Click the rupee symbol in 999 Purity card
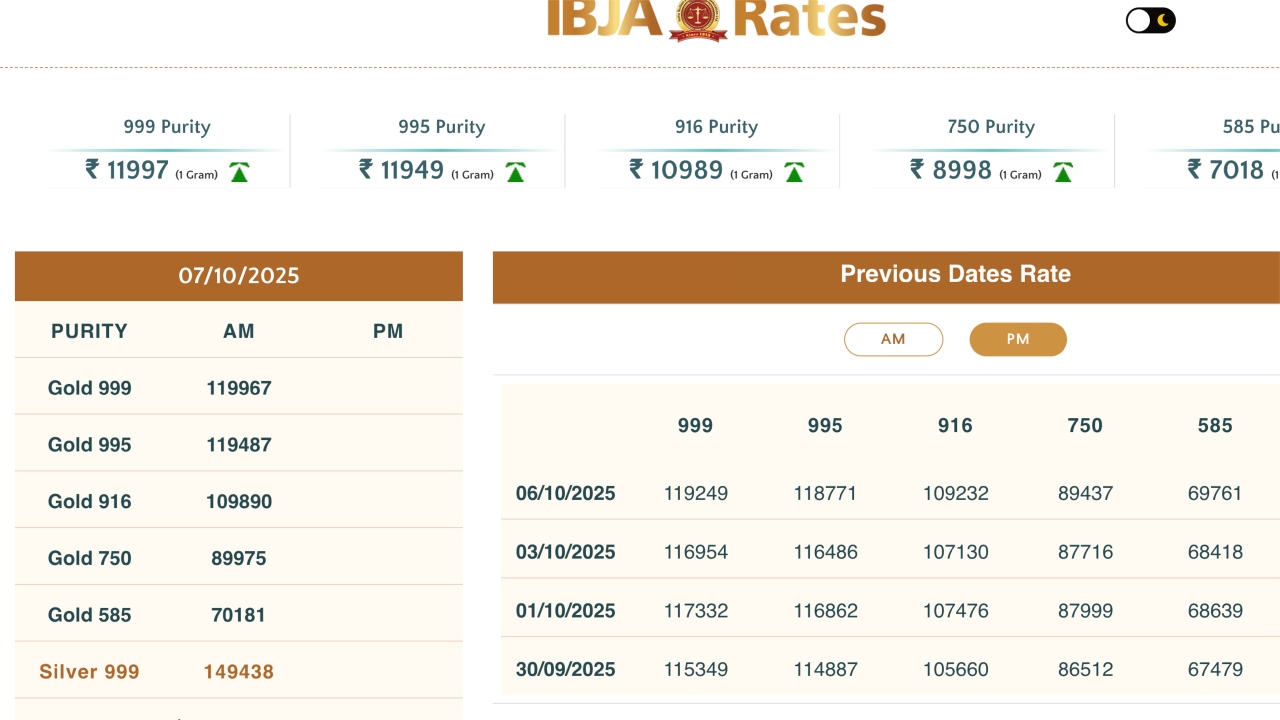Viewport: 1280px width, 720px height. pyautogui.click(x=93, y=169)
